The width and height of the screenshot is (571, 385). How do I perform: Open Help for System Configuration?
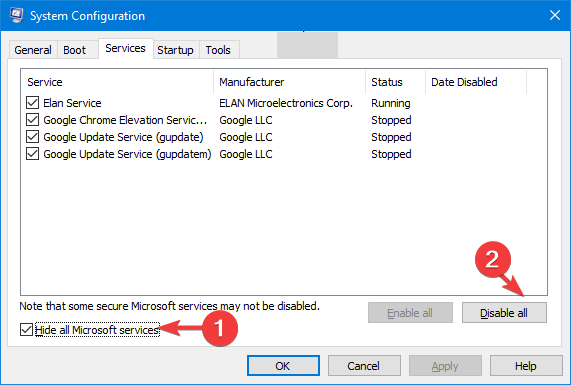525,366
